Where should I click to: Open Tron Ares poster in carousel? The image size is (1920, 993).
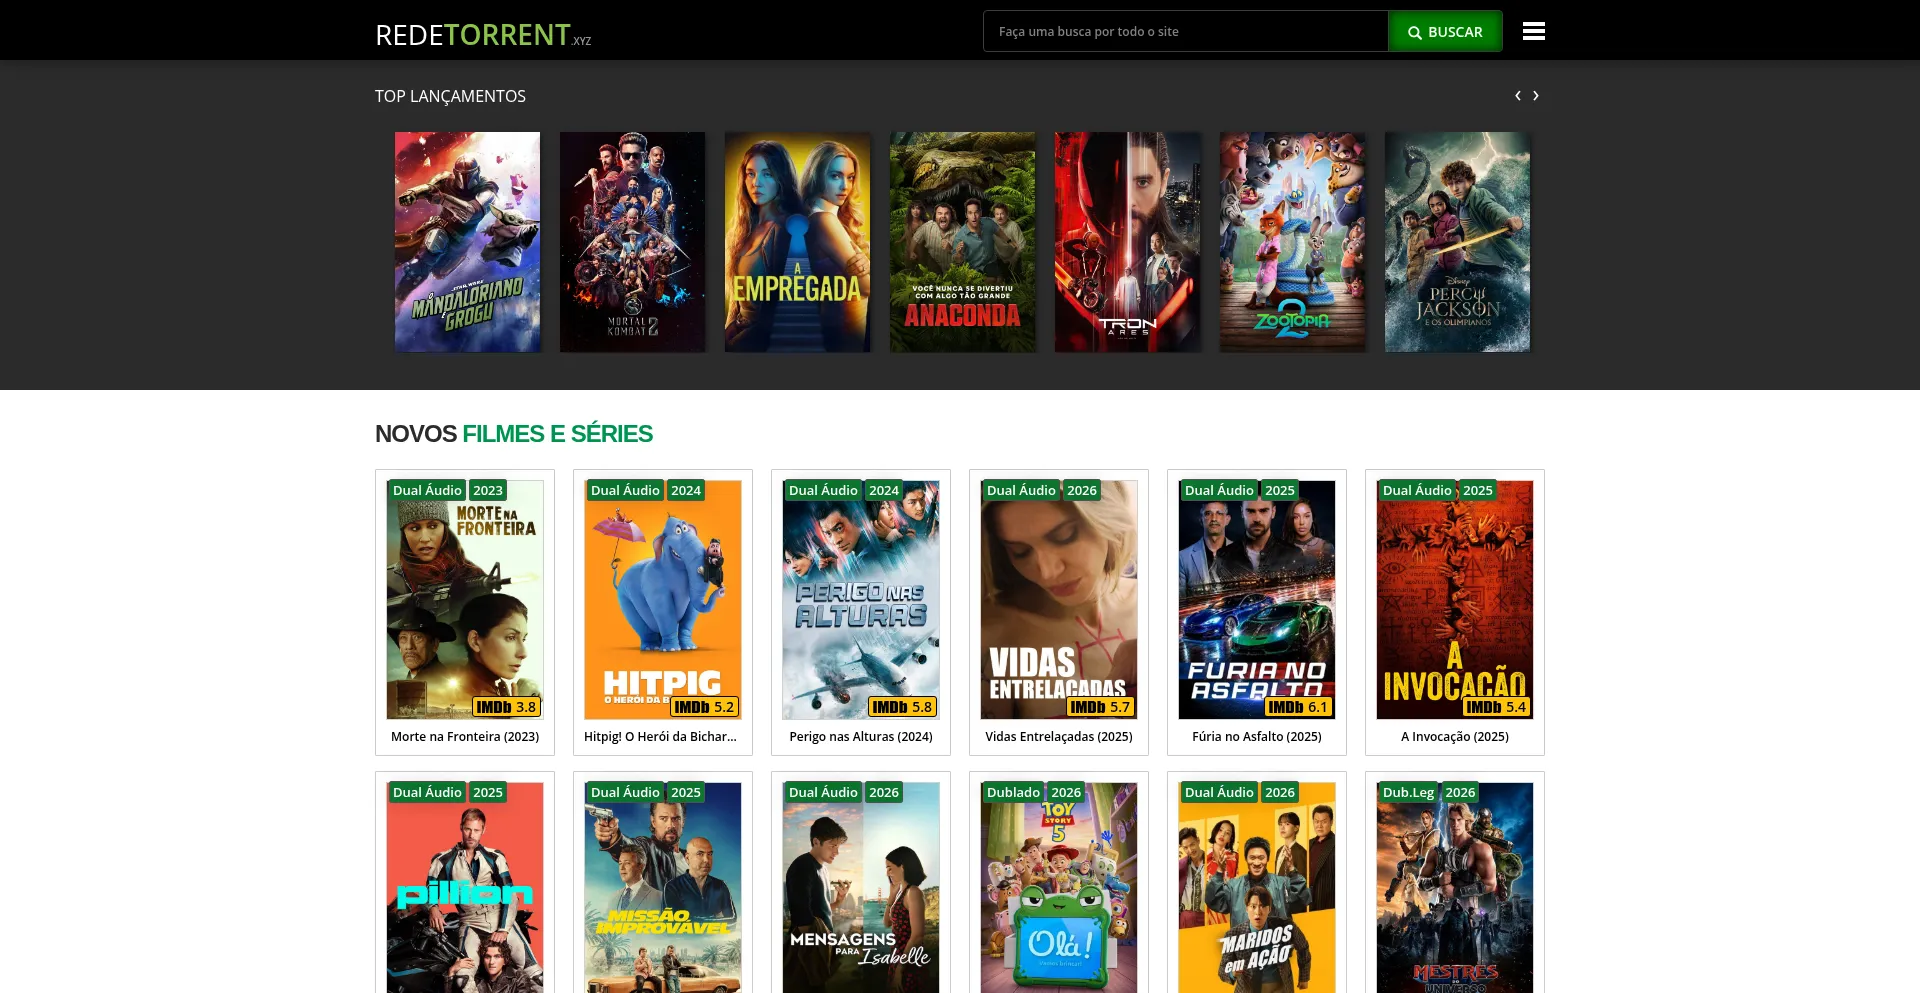pos(1127,242)
